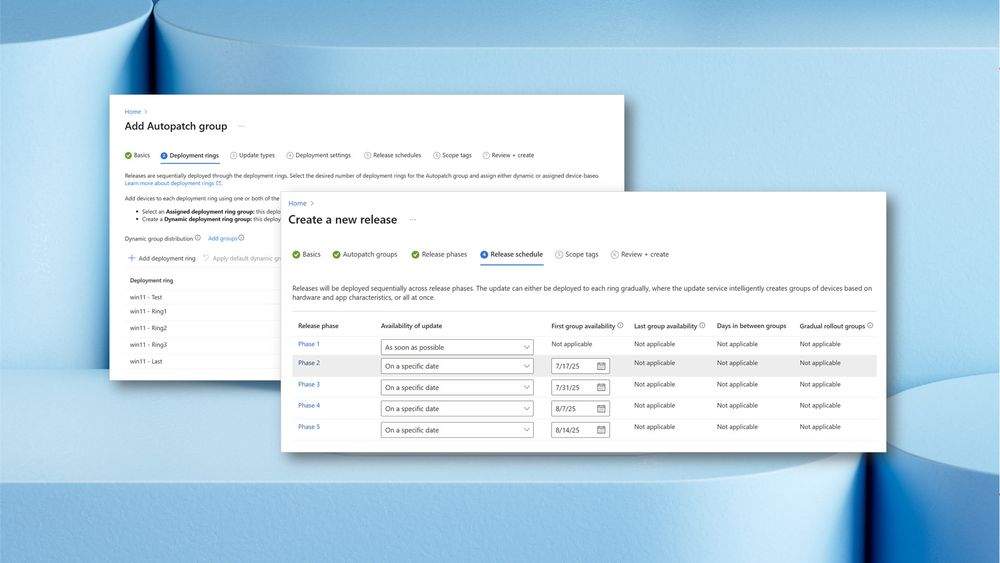This screenshot has width=1000, height=563.
Task: Open calendar picker for Phase 4 date
Action: point(601,409)
